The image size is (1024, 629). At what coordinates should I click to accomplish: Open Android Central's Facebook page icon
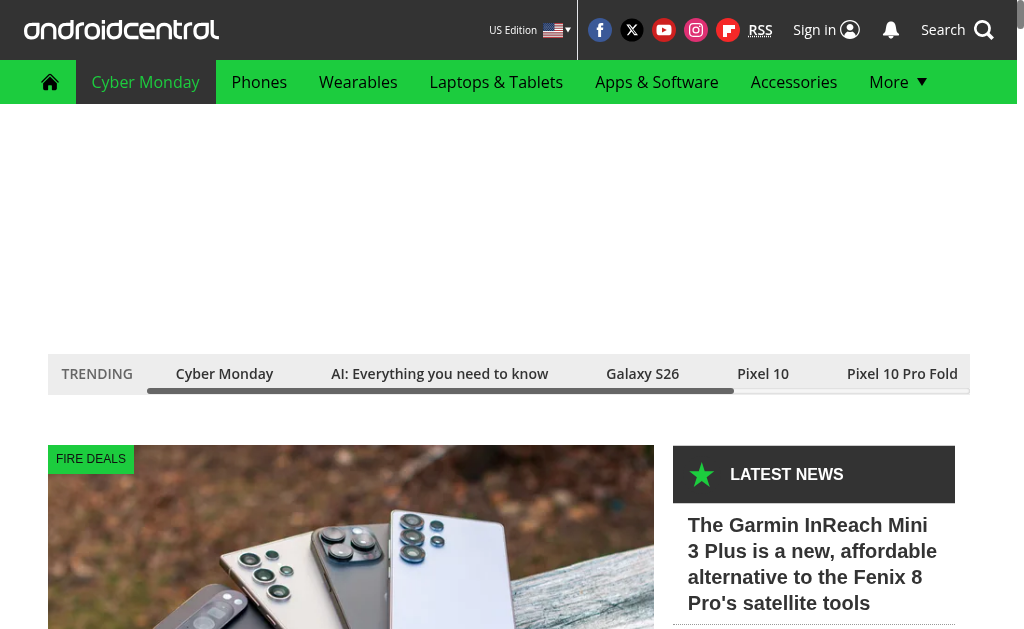(600, 30)
